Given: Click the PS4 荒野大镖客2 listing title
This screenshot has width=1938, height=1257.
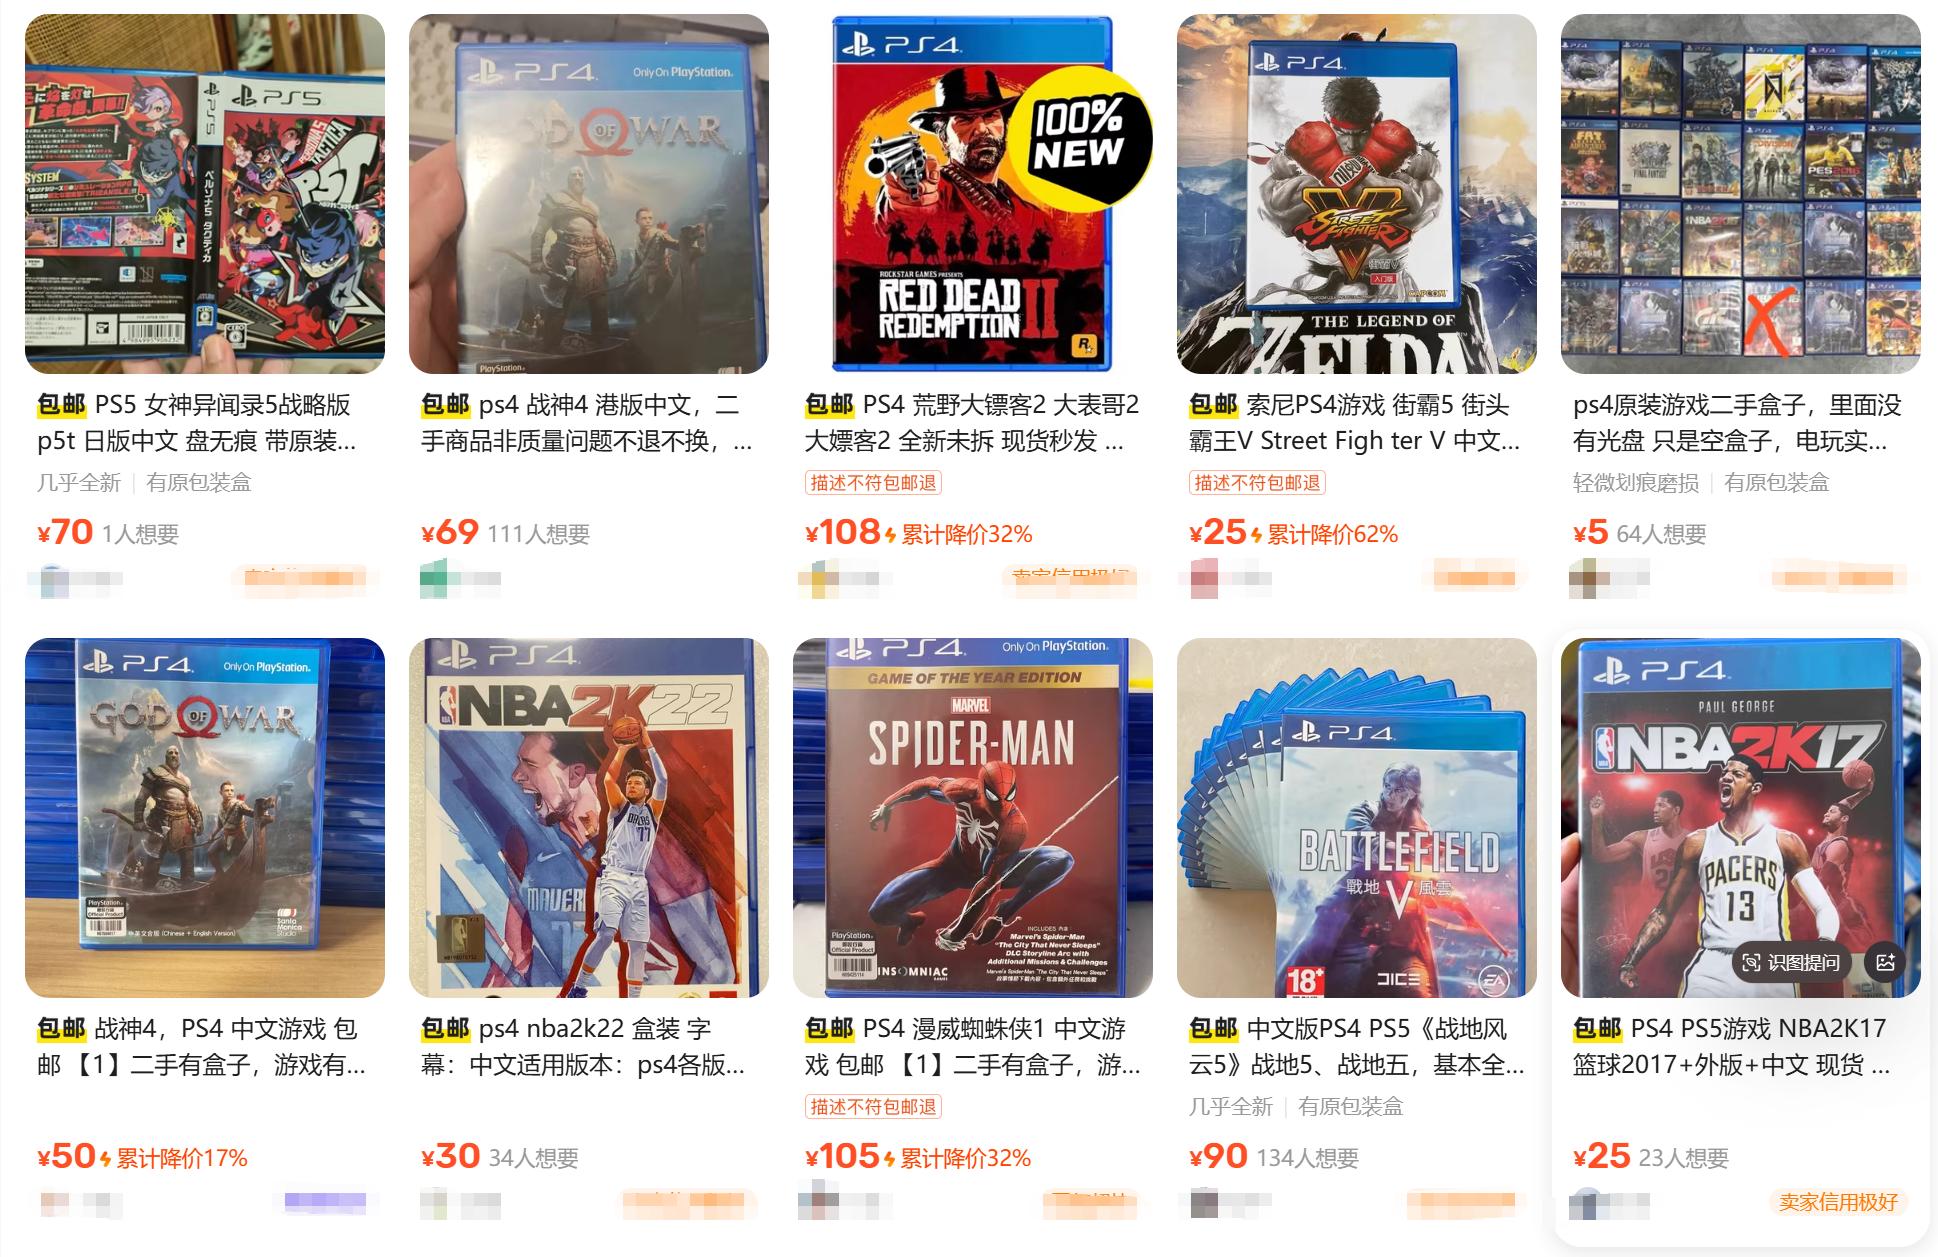Looking at the screenshot, I should (x=973, y=423).
